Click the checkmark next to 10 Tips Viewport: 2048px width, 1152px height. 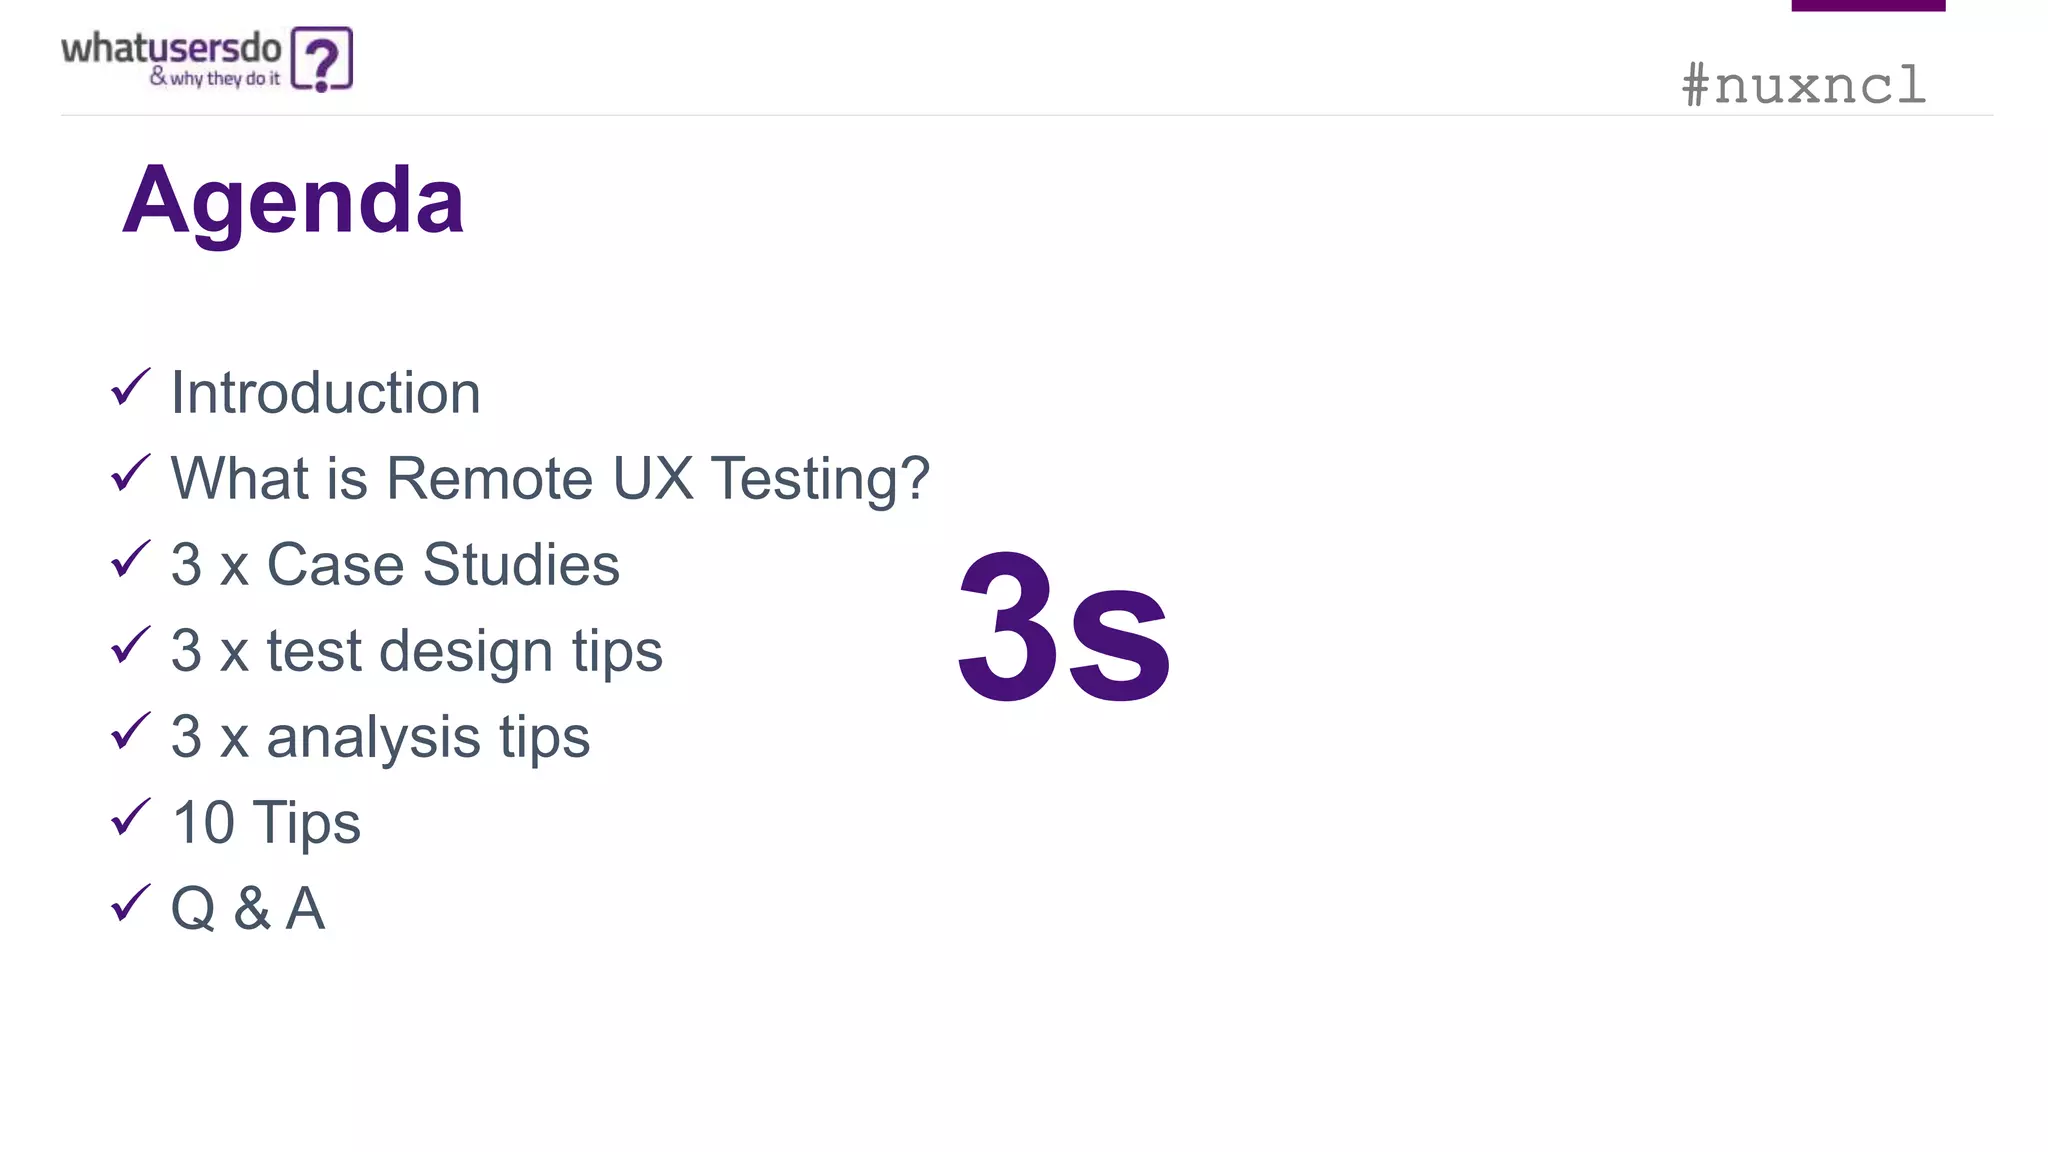pyautogui.click(x=130, y=817)
